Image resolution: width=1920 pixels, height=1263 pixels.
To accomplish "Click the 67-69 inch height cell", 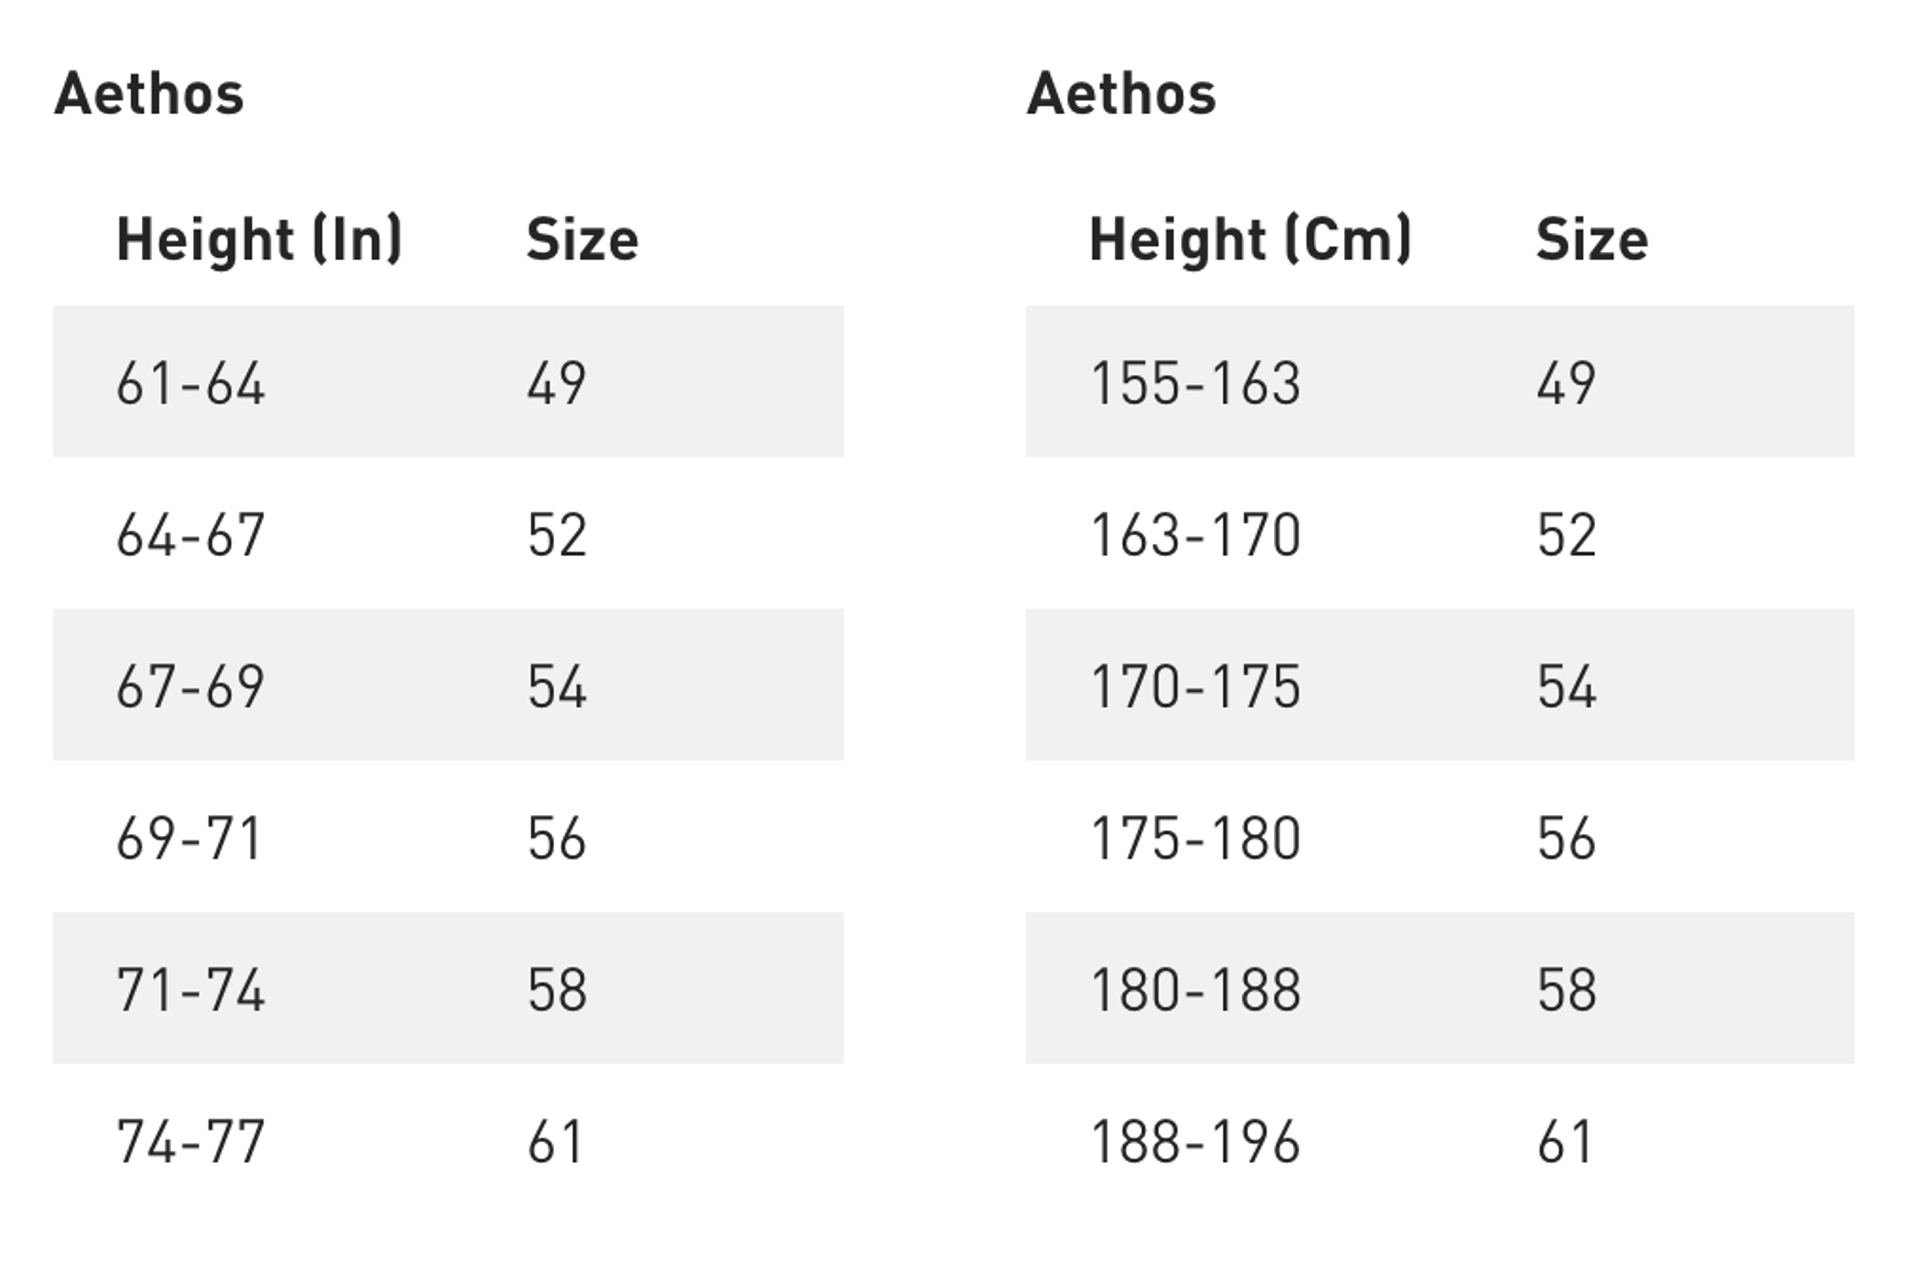I will (x=191, y=687).
